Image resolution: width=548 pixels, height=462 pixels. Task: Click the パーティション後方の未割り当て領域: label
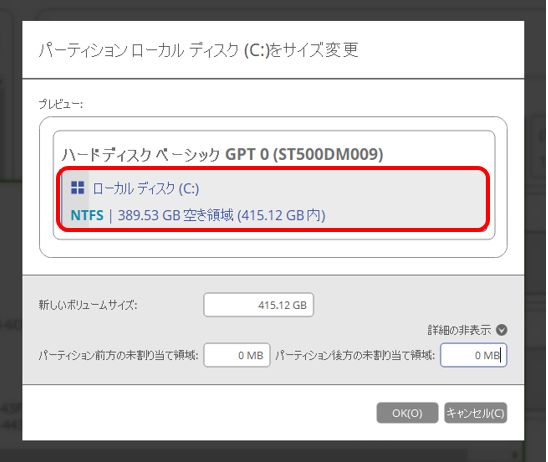tap(355, 355)
